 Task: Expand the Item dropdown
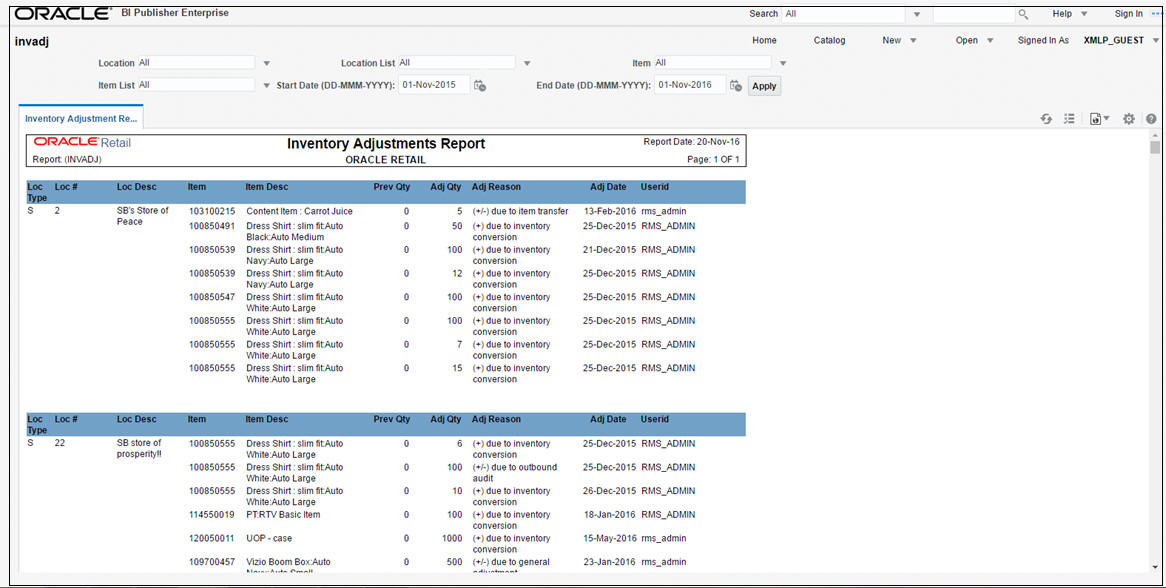click(783, 62)
